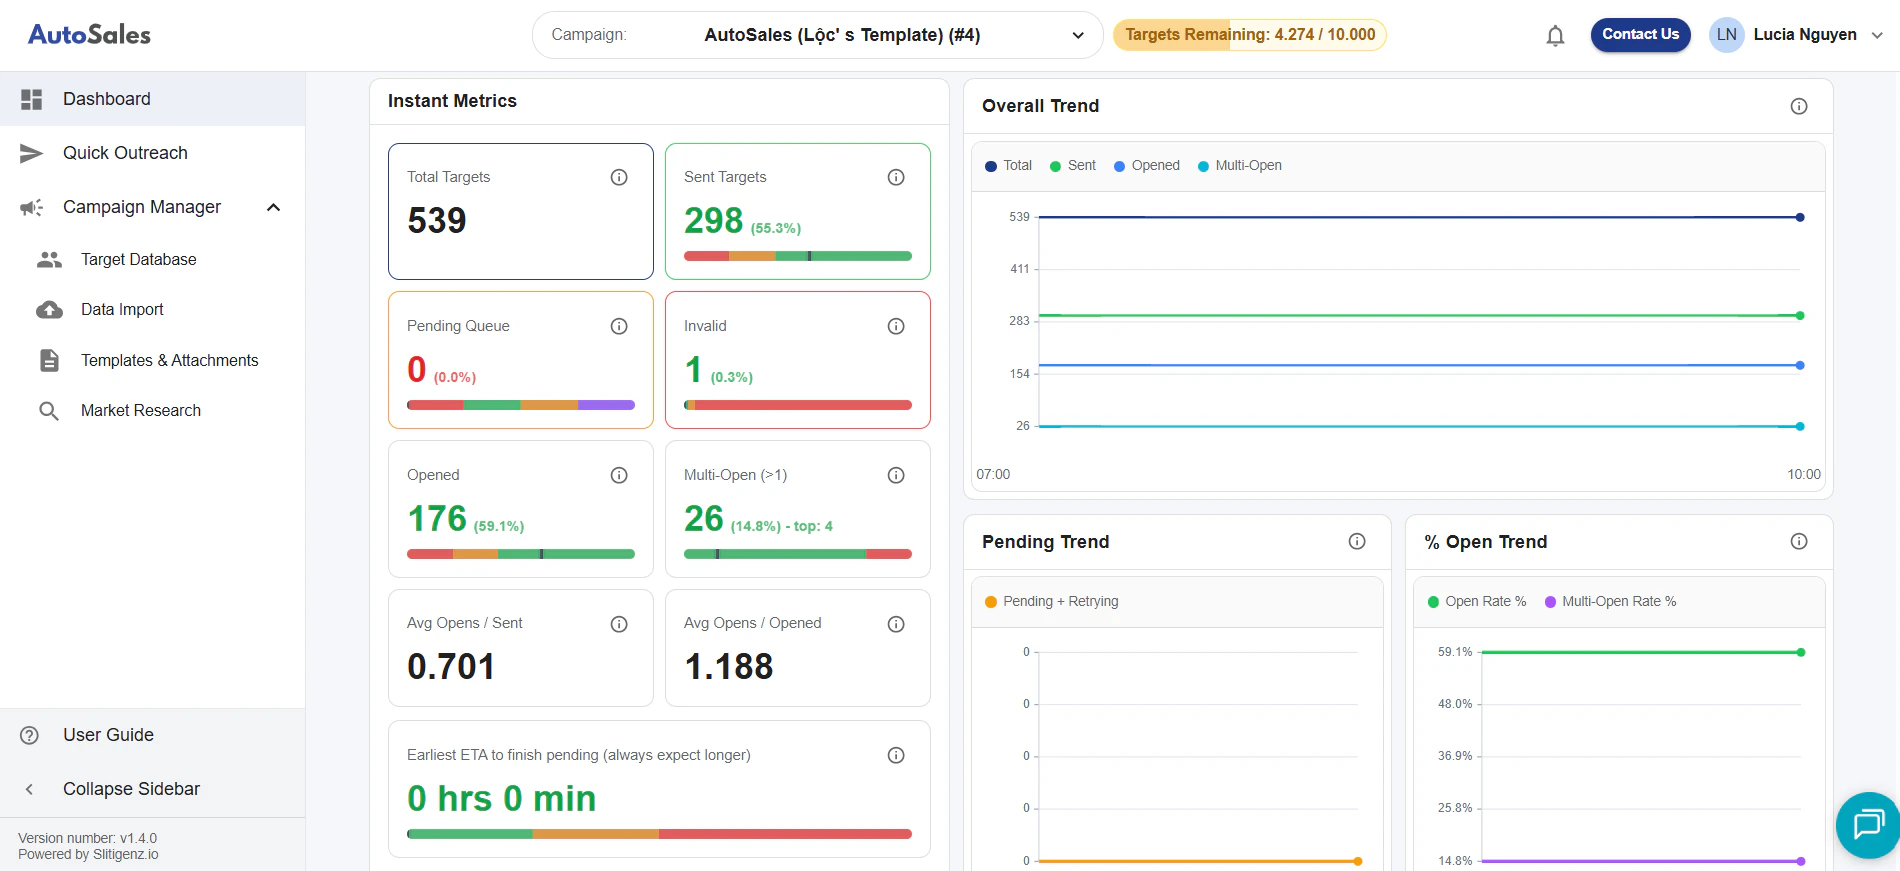This screenshot has height=871, width=1900.
Task: Show info for Overall Trend chart
Action: (1799, 106)
